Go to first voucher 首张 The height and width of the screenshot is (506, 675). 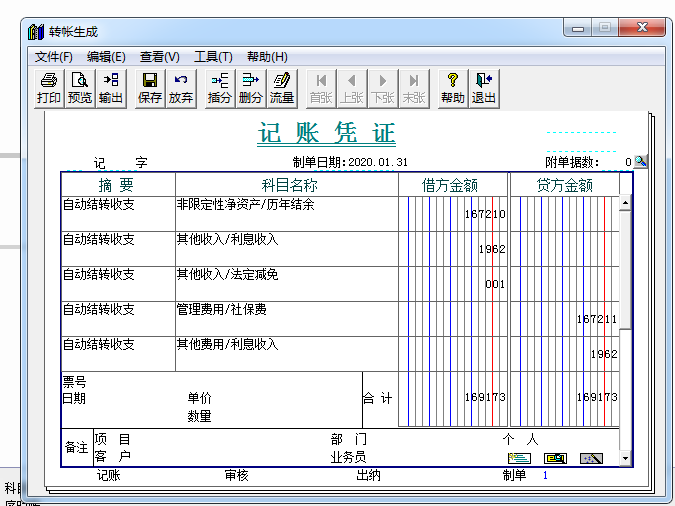click(321, 88)
